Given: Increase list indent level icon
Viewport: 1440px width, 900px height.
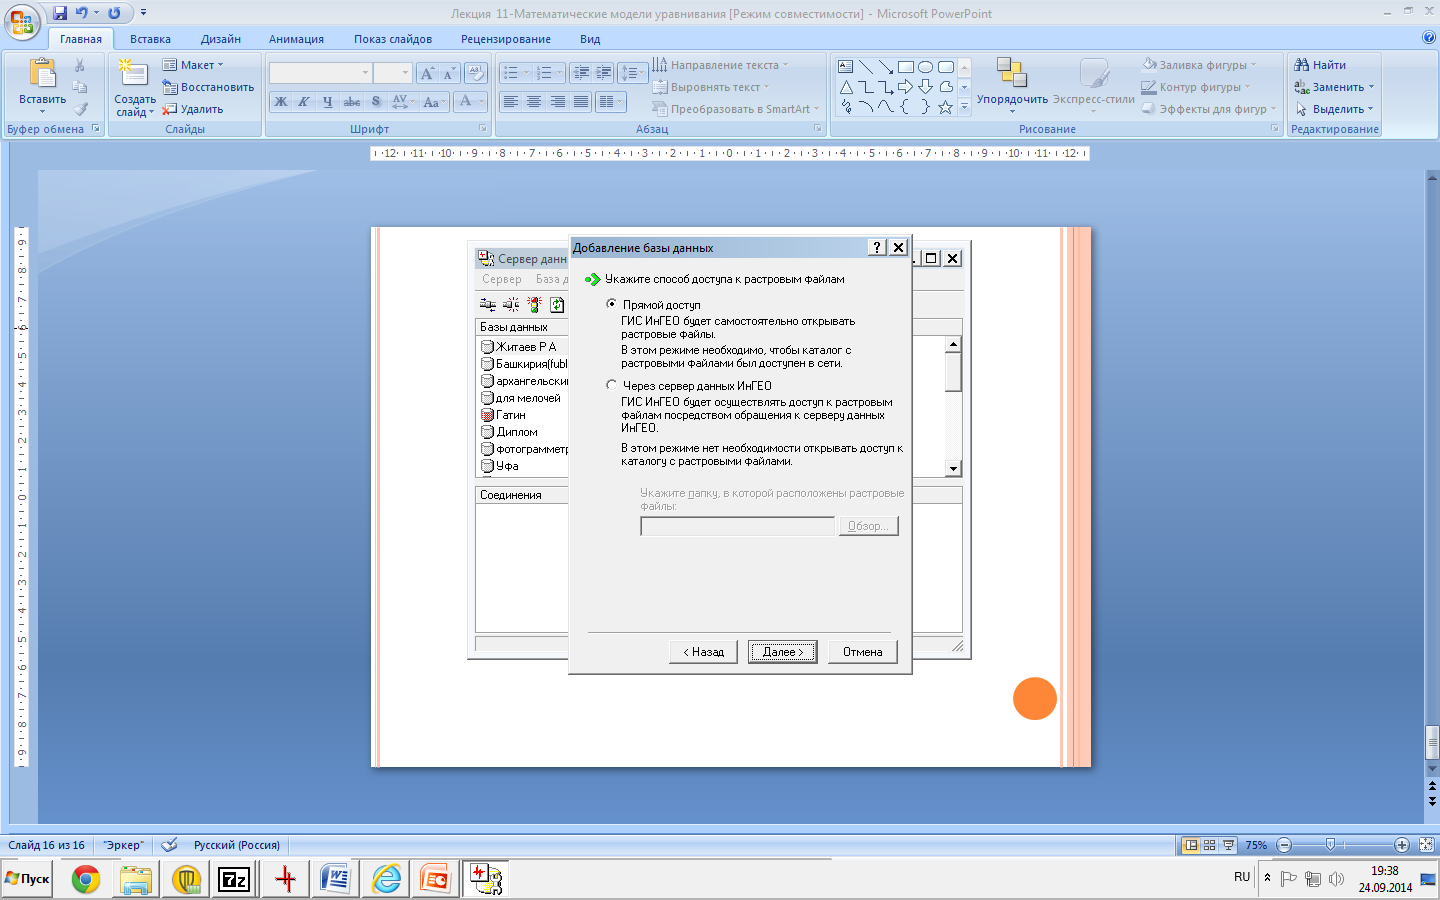Looking at the screenshot, I should 603,73.
